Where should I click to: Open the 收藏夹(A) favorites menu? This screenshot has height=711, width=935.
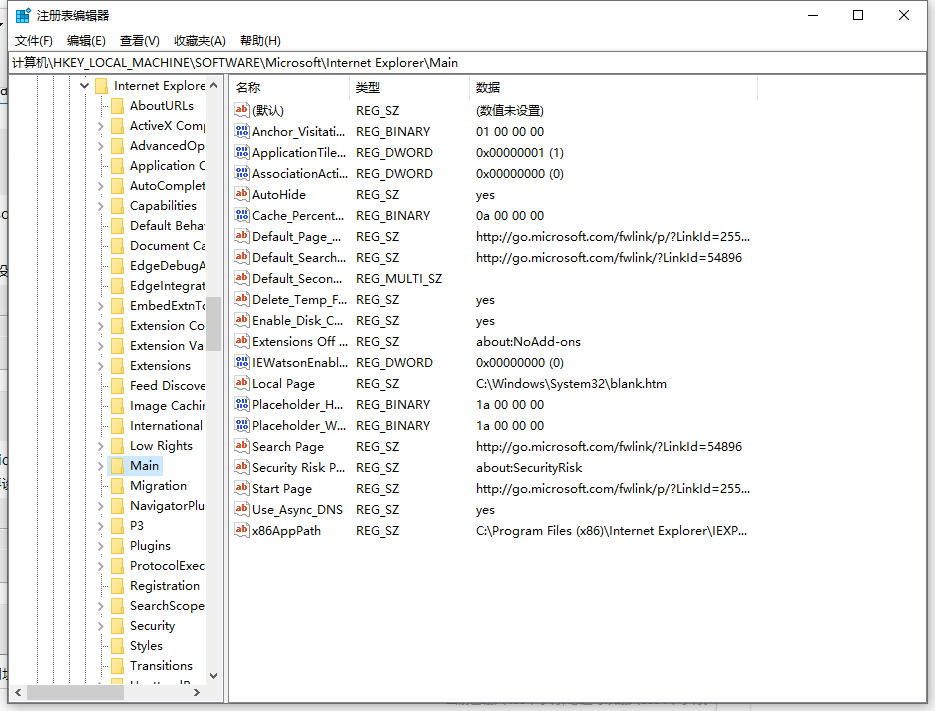click(199, 41)
